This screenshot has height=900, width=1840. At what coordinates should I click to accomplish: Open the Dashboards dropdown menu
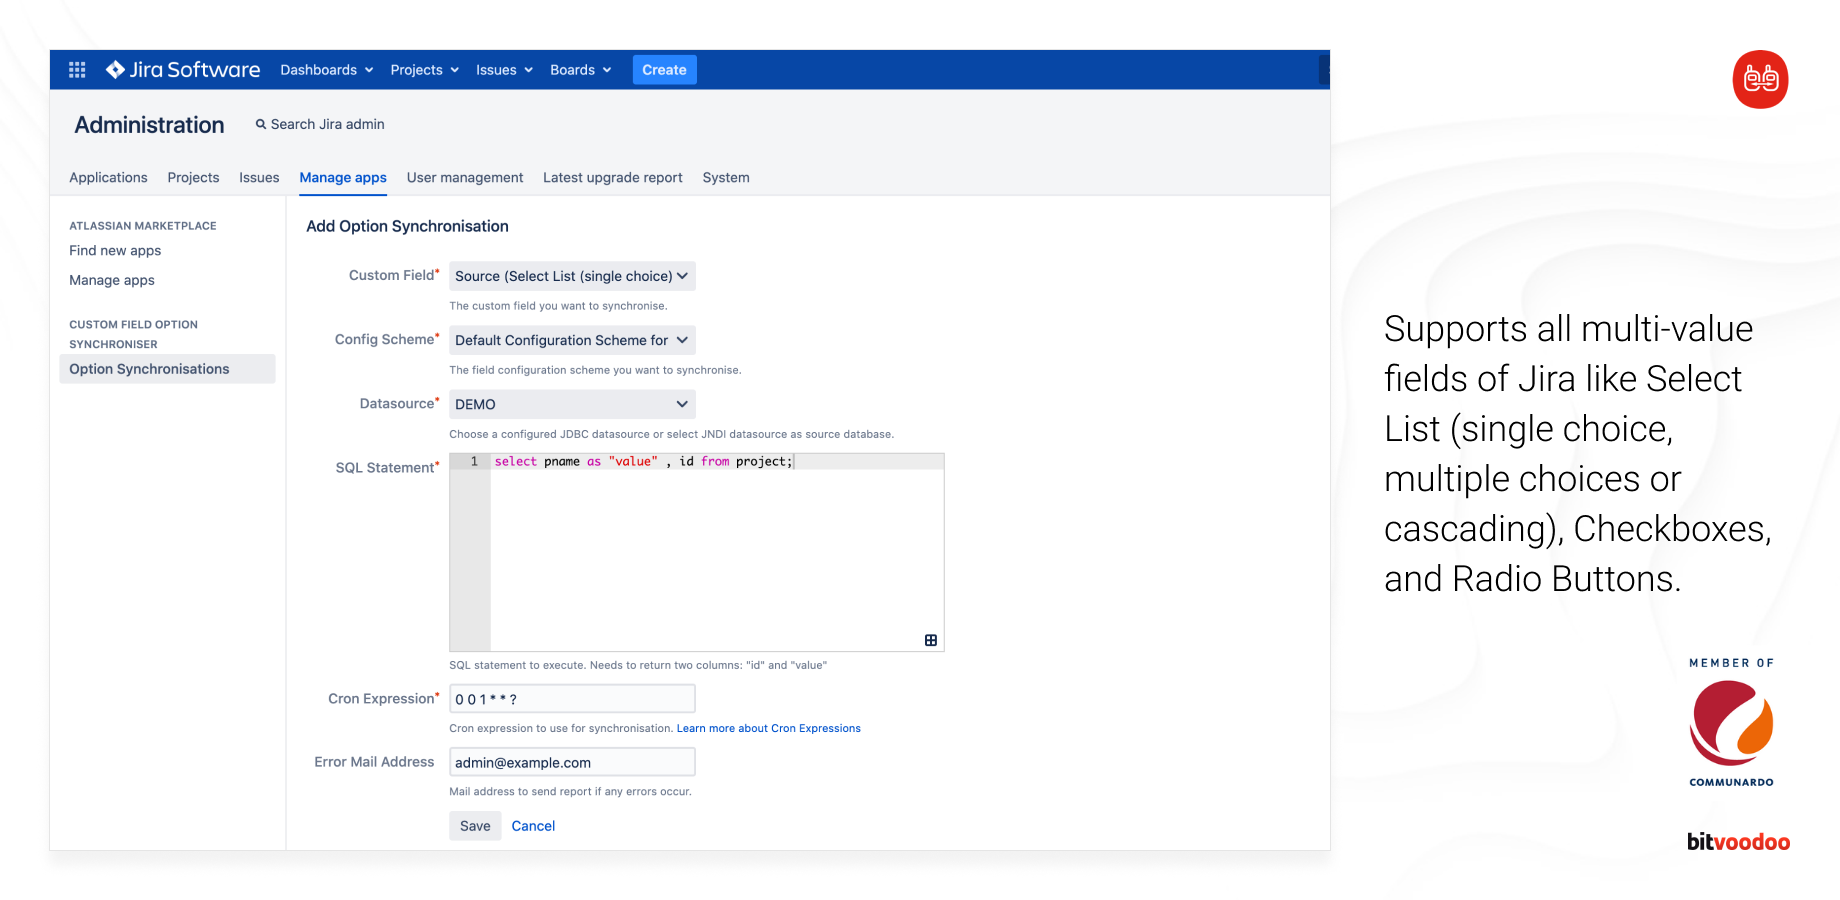tap(327, 70)
